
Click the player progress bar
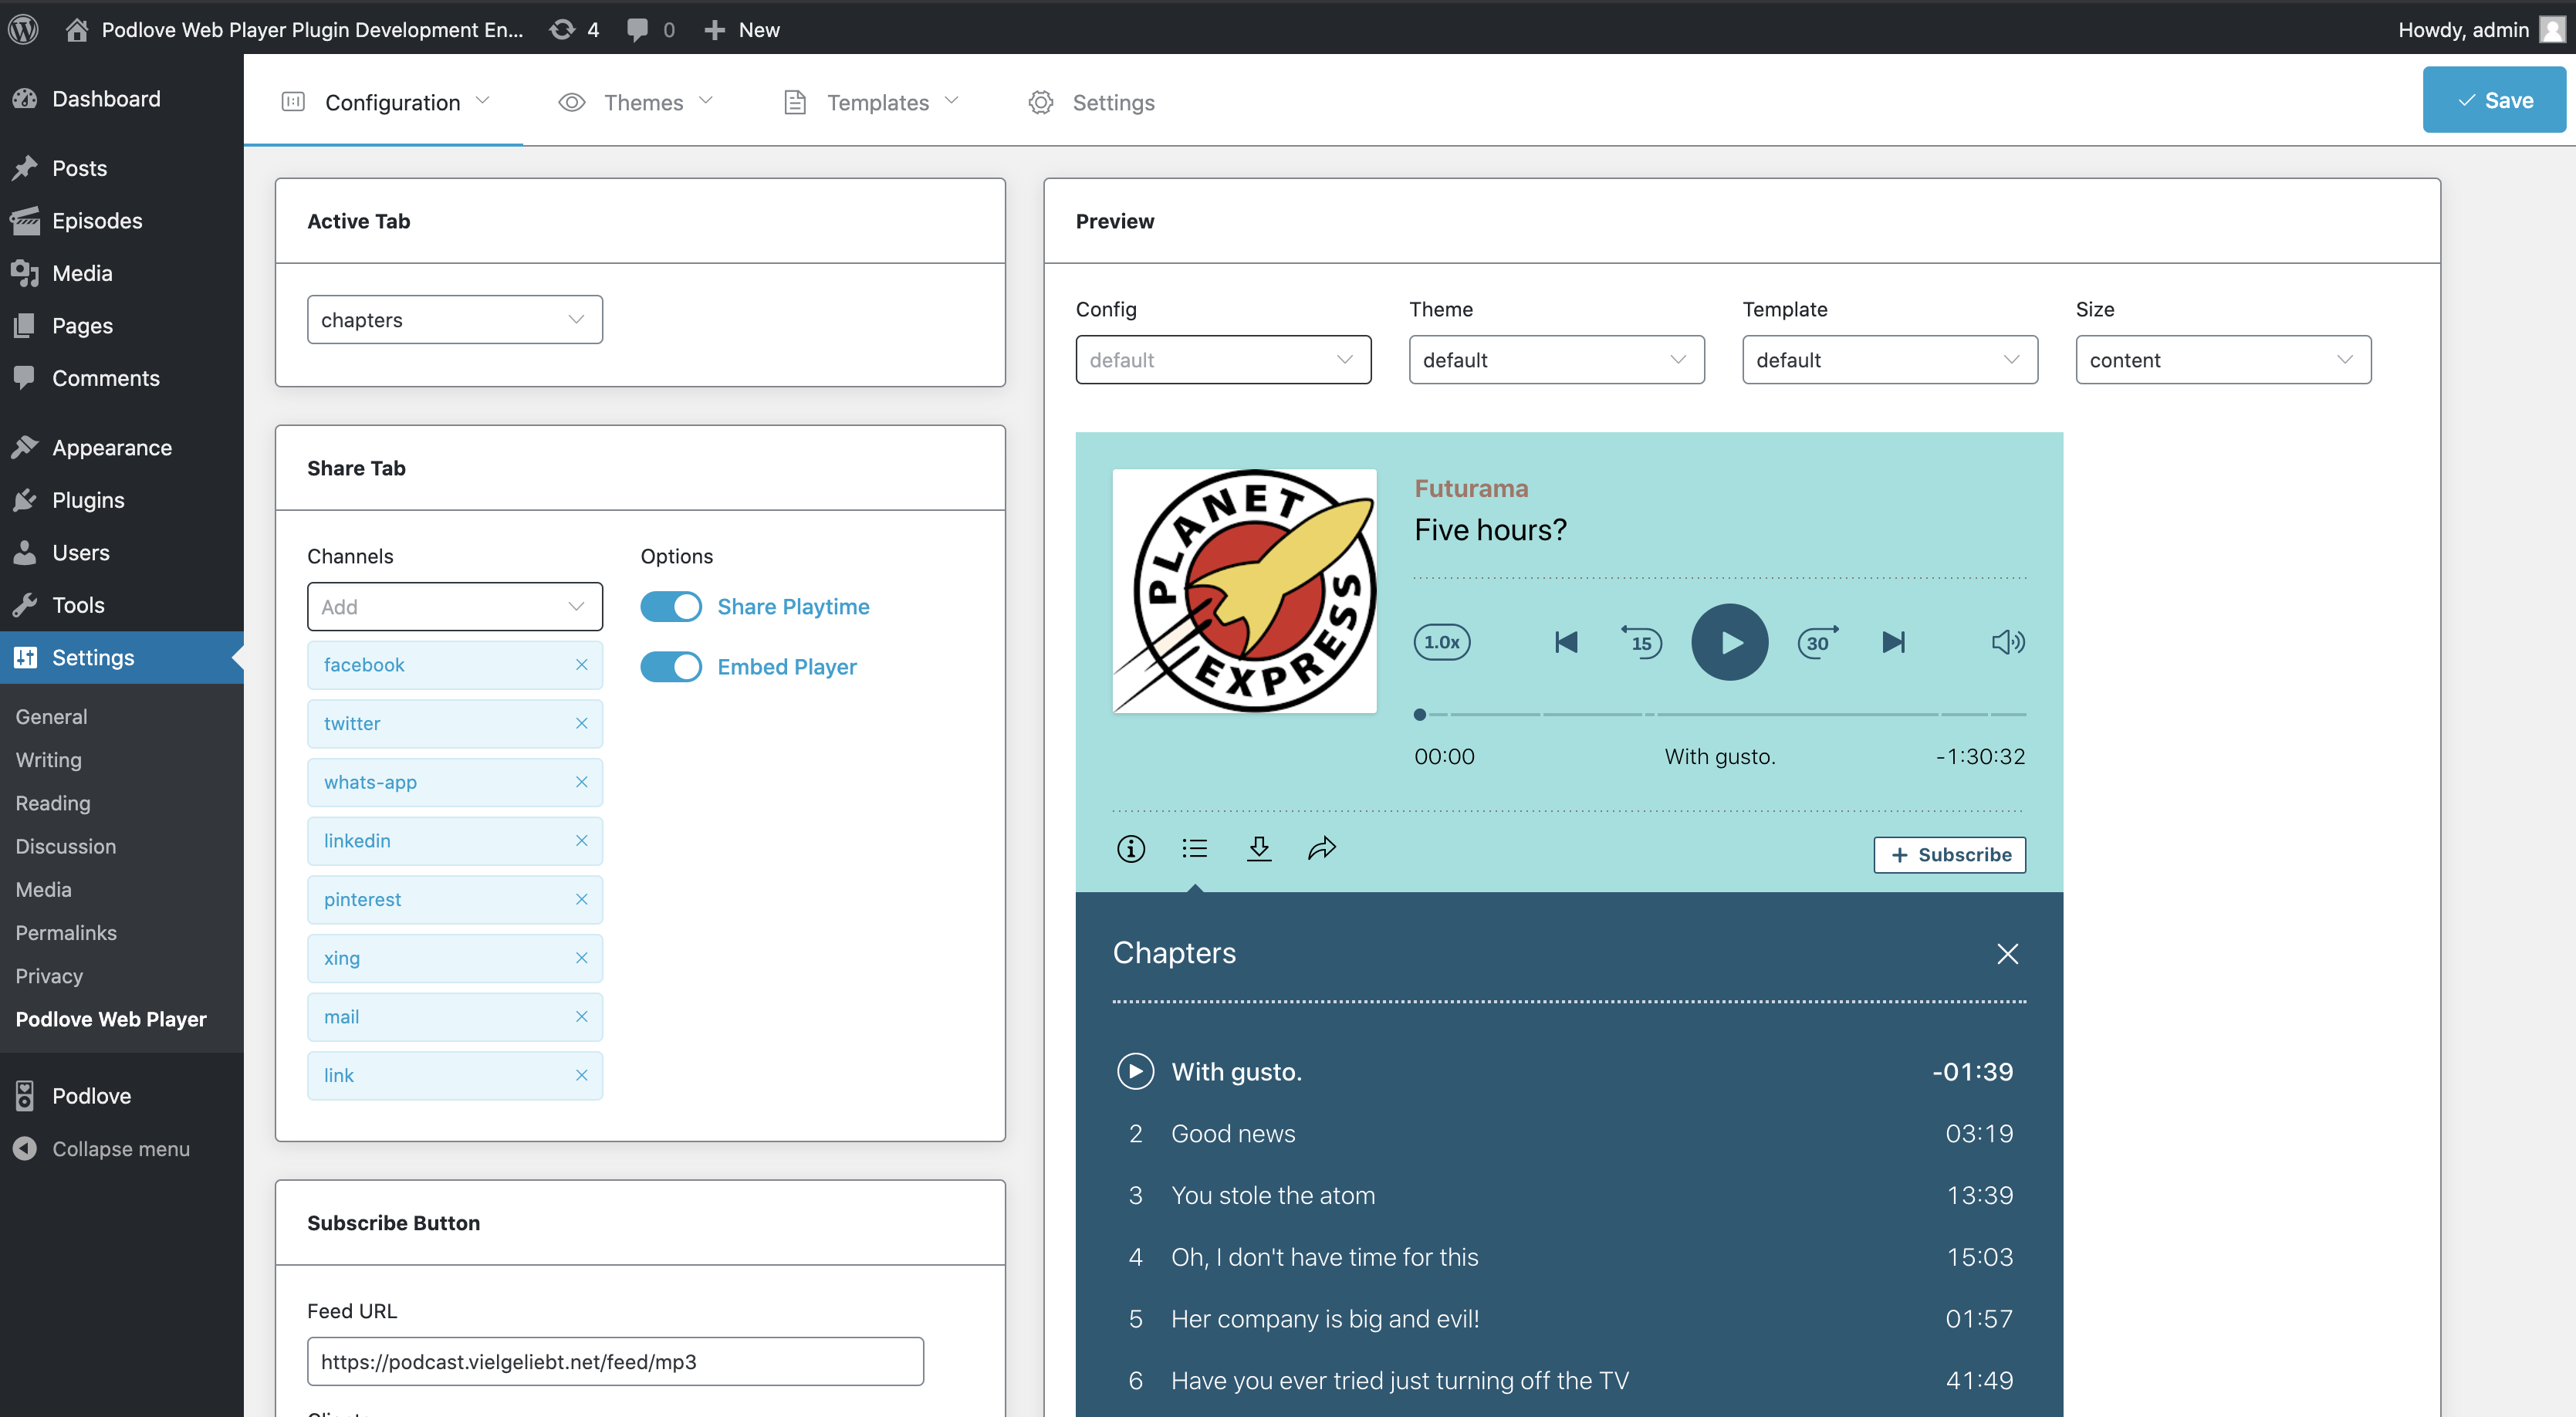coord(1720,714)
